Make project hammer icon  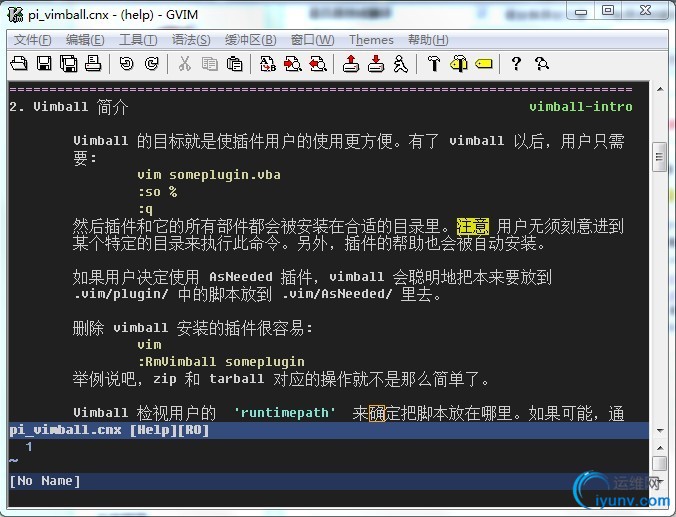click(434, 64)
